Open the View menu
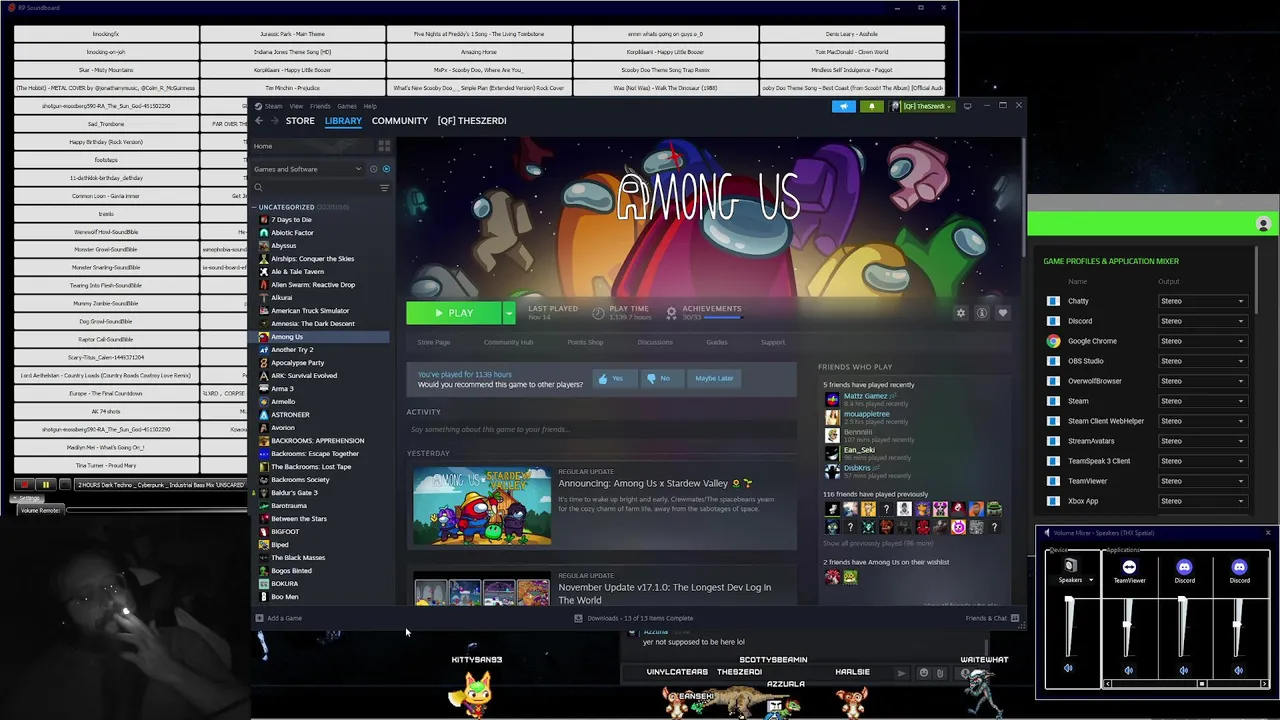1280x720 pixels. pyautogui.click(x=296, y=106)
